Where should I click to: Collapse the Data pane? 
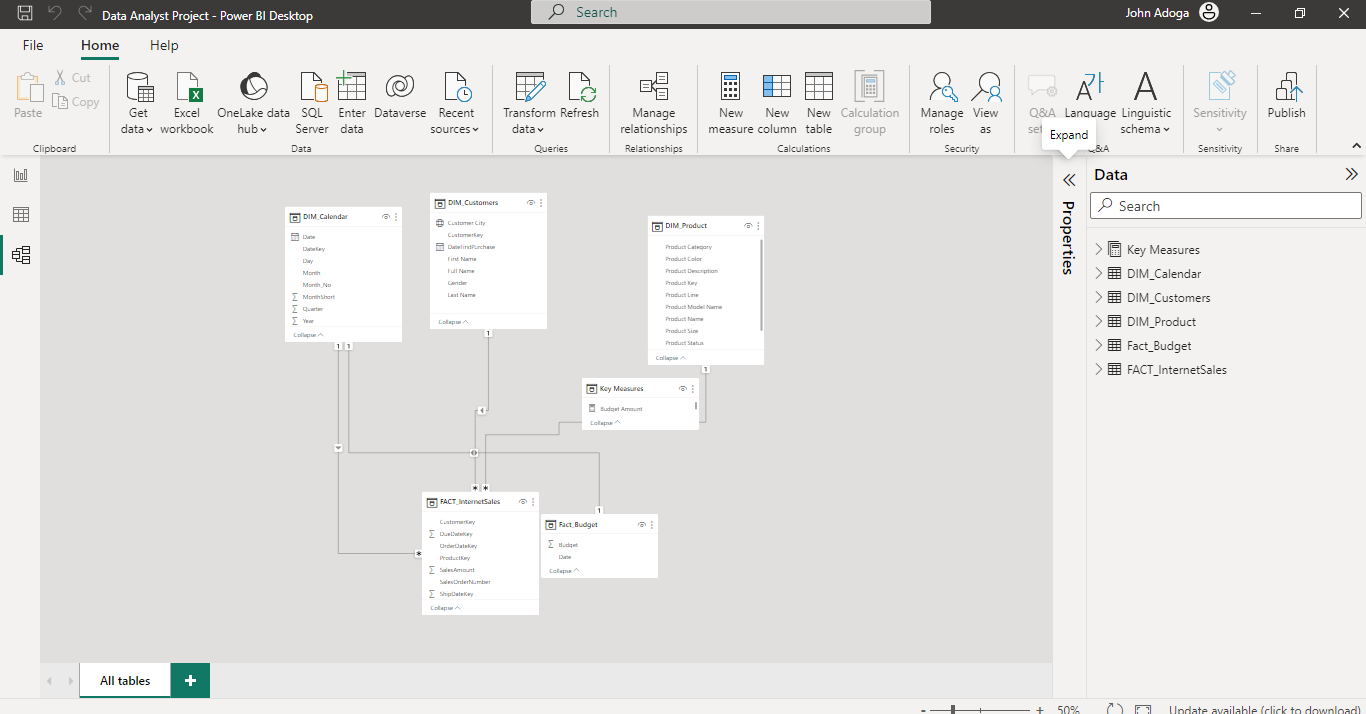tap(1352, 174)
